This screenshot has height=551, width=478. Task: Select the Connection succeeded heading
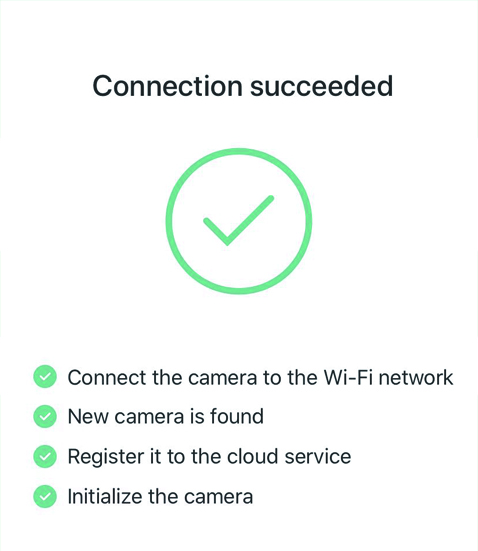(243, 86)
